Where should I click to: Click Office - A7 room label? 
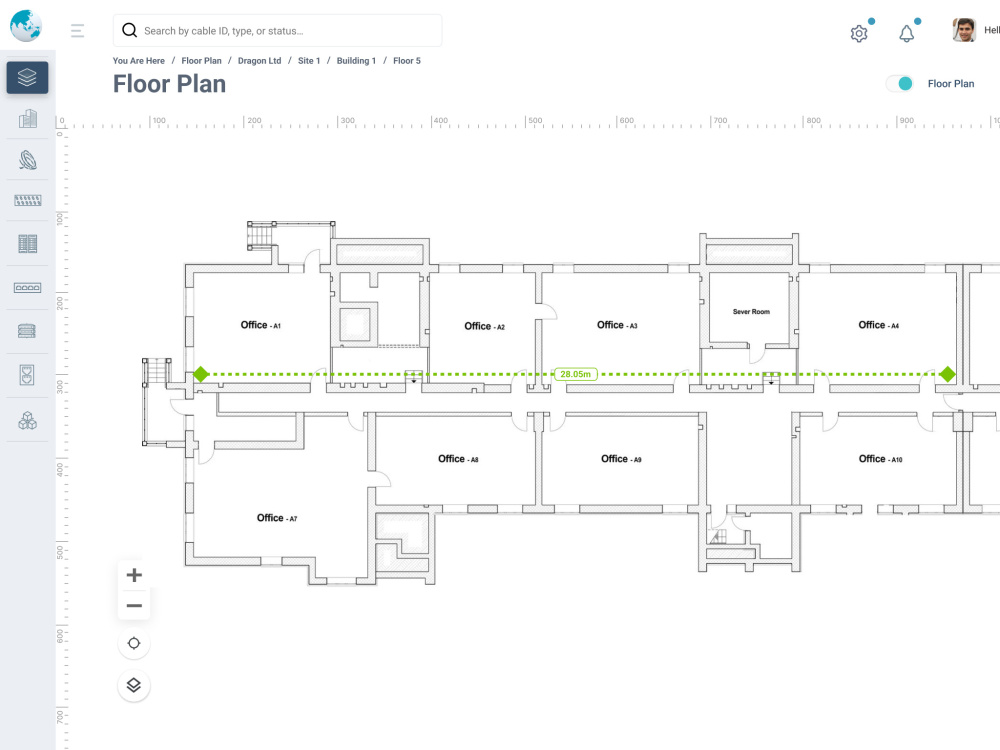pyautogui.click(x=277, y=518)
